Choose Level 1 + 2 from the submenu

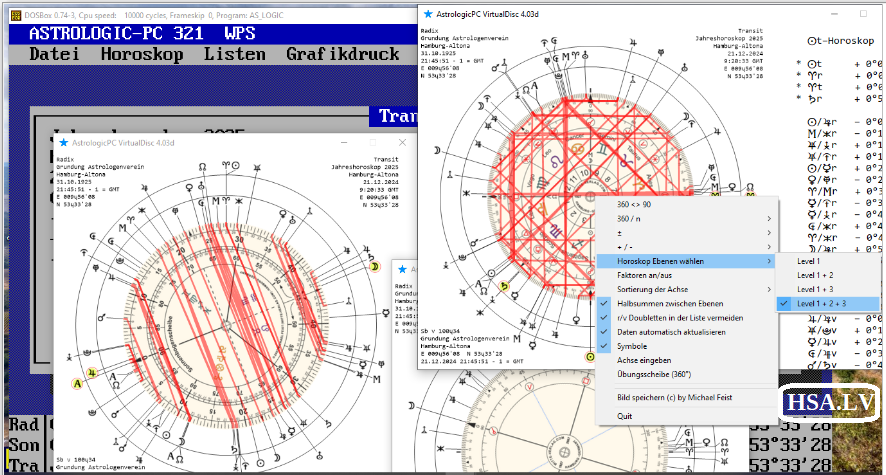coord(815,274)
